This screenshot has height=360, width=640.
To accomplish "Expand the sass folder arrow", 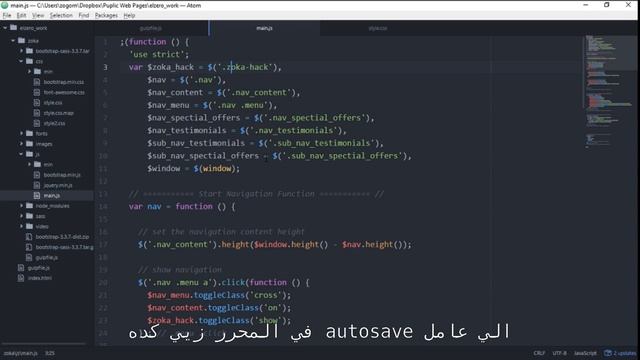I will pos(21,216).
